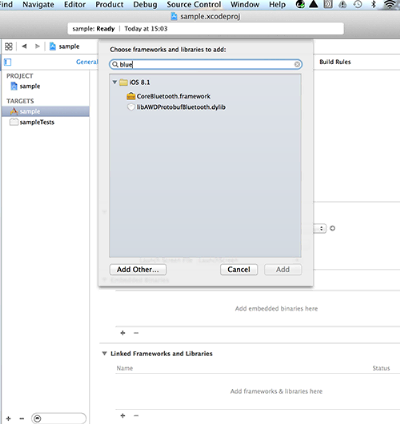
Task: Select CoreBluetooth.framework
Action: tap(173, 96)
